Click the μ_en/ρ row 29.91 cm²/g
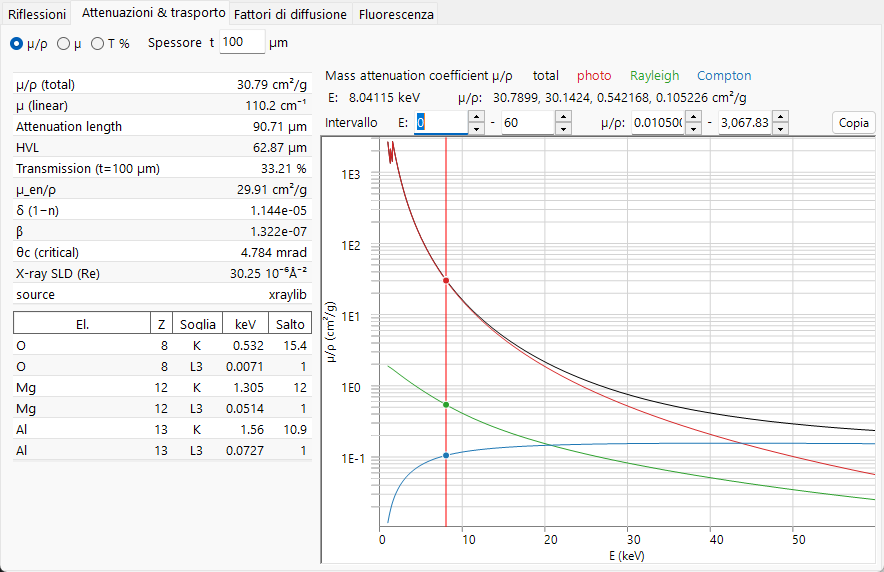884x572 pixels. click(x=162, y=189)
